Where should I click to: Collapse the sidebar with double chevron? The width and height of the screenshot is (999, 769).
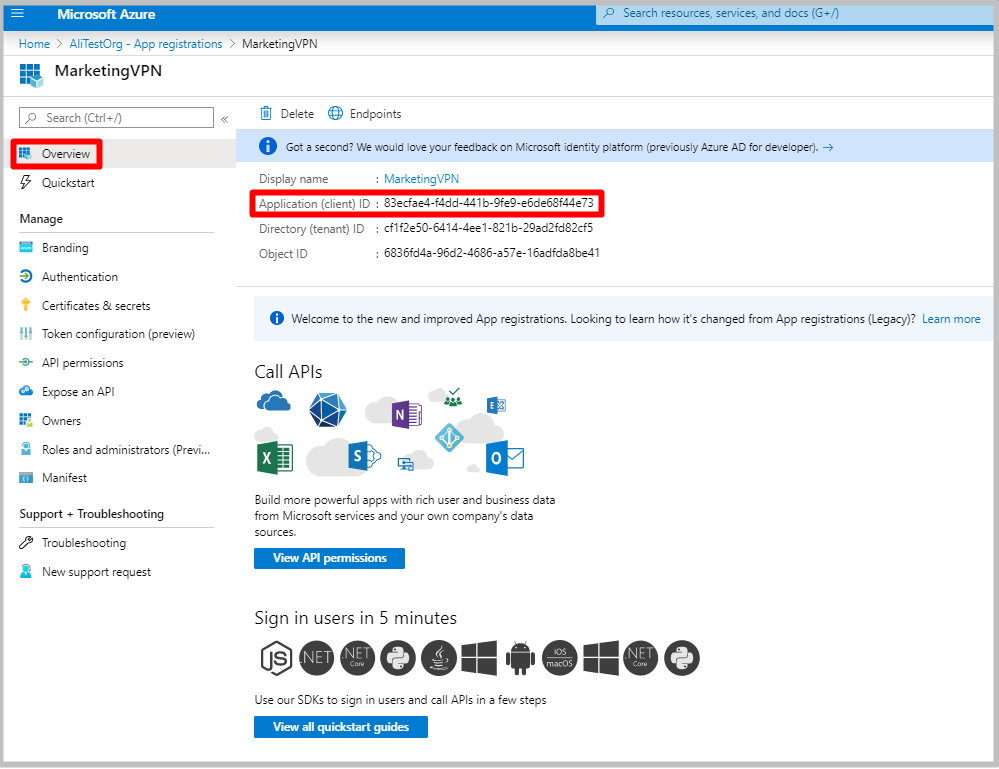pos(224,119)
